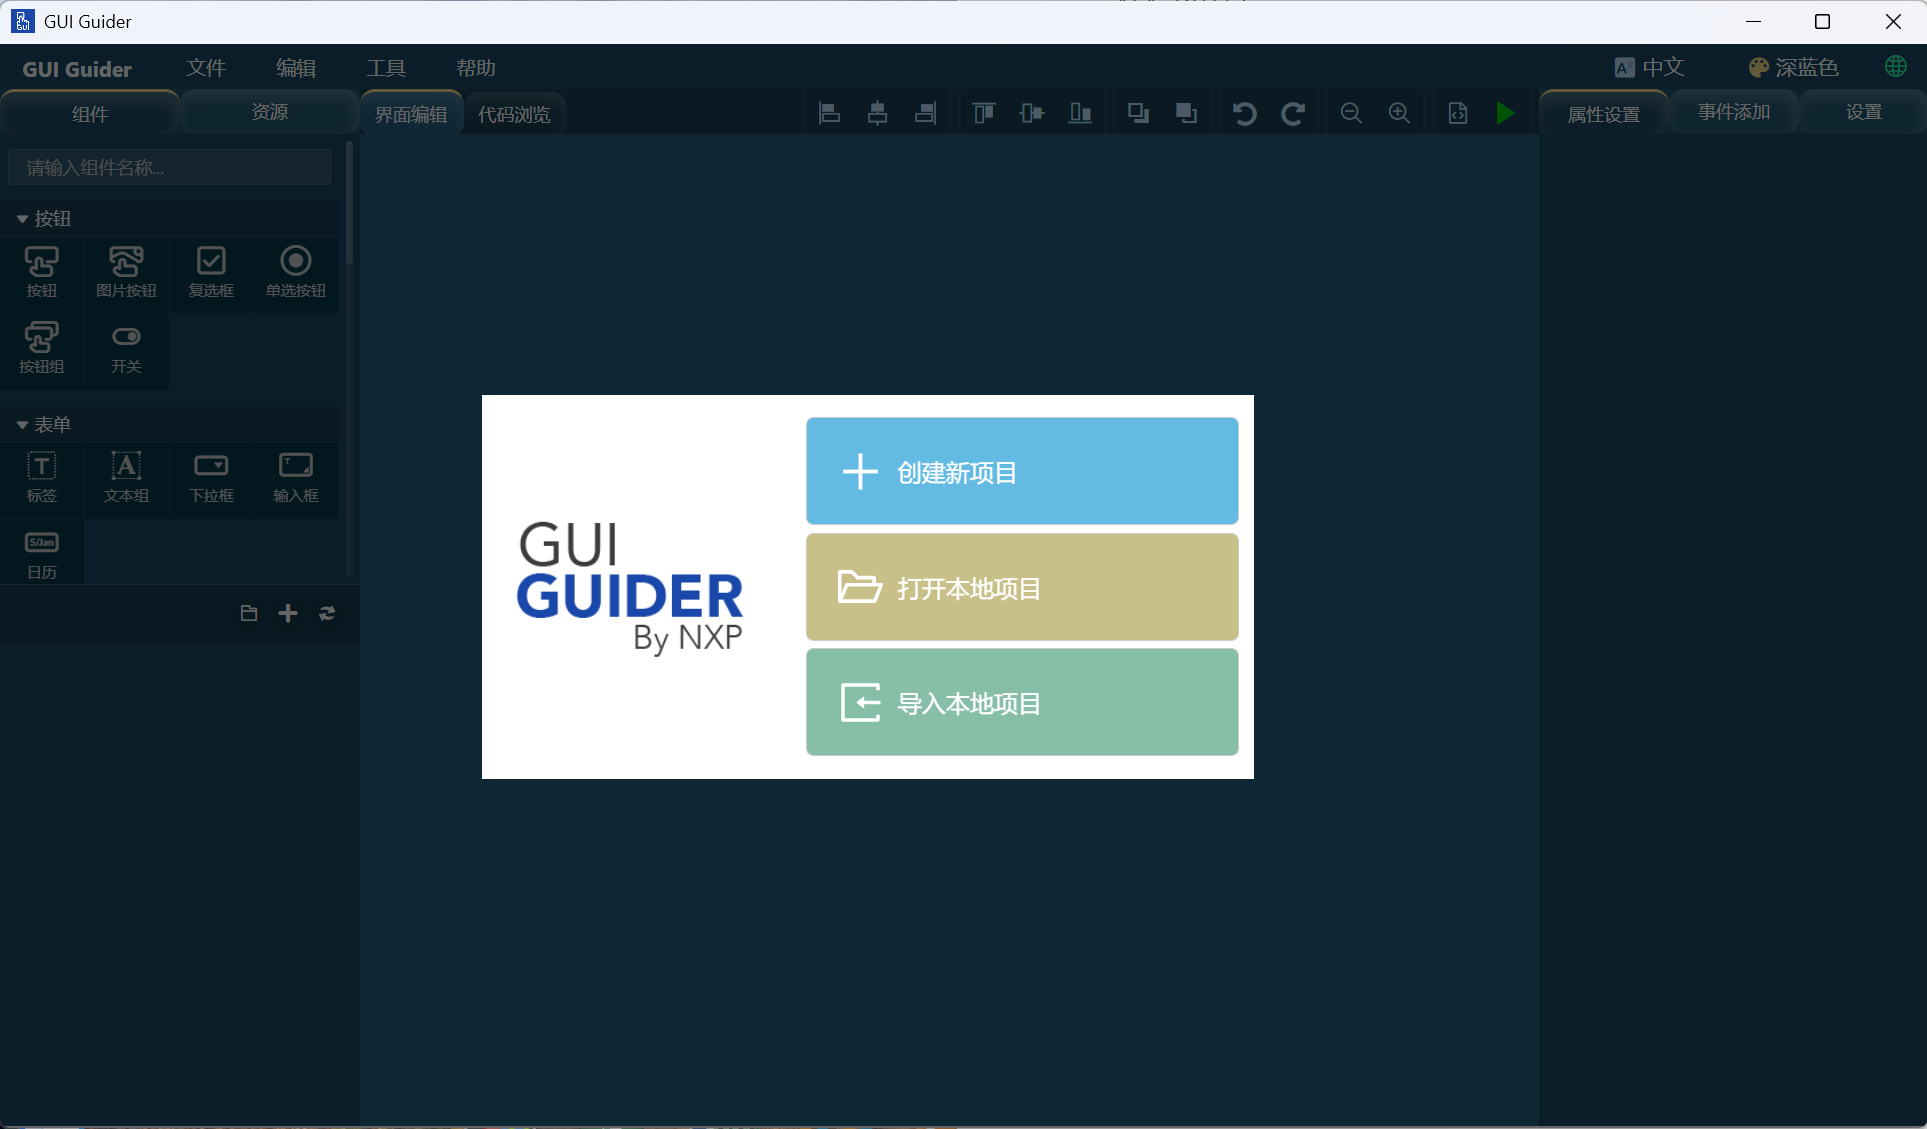Zoom in using the magnifier plus icon
1927x1129 pixels.
(x=1399, y=113)
